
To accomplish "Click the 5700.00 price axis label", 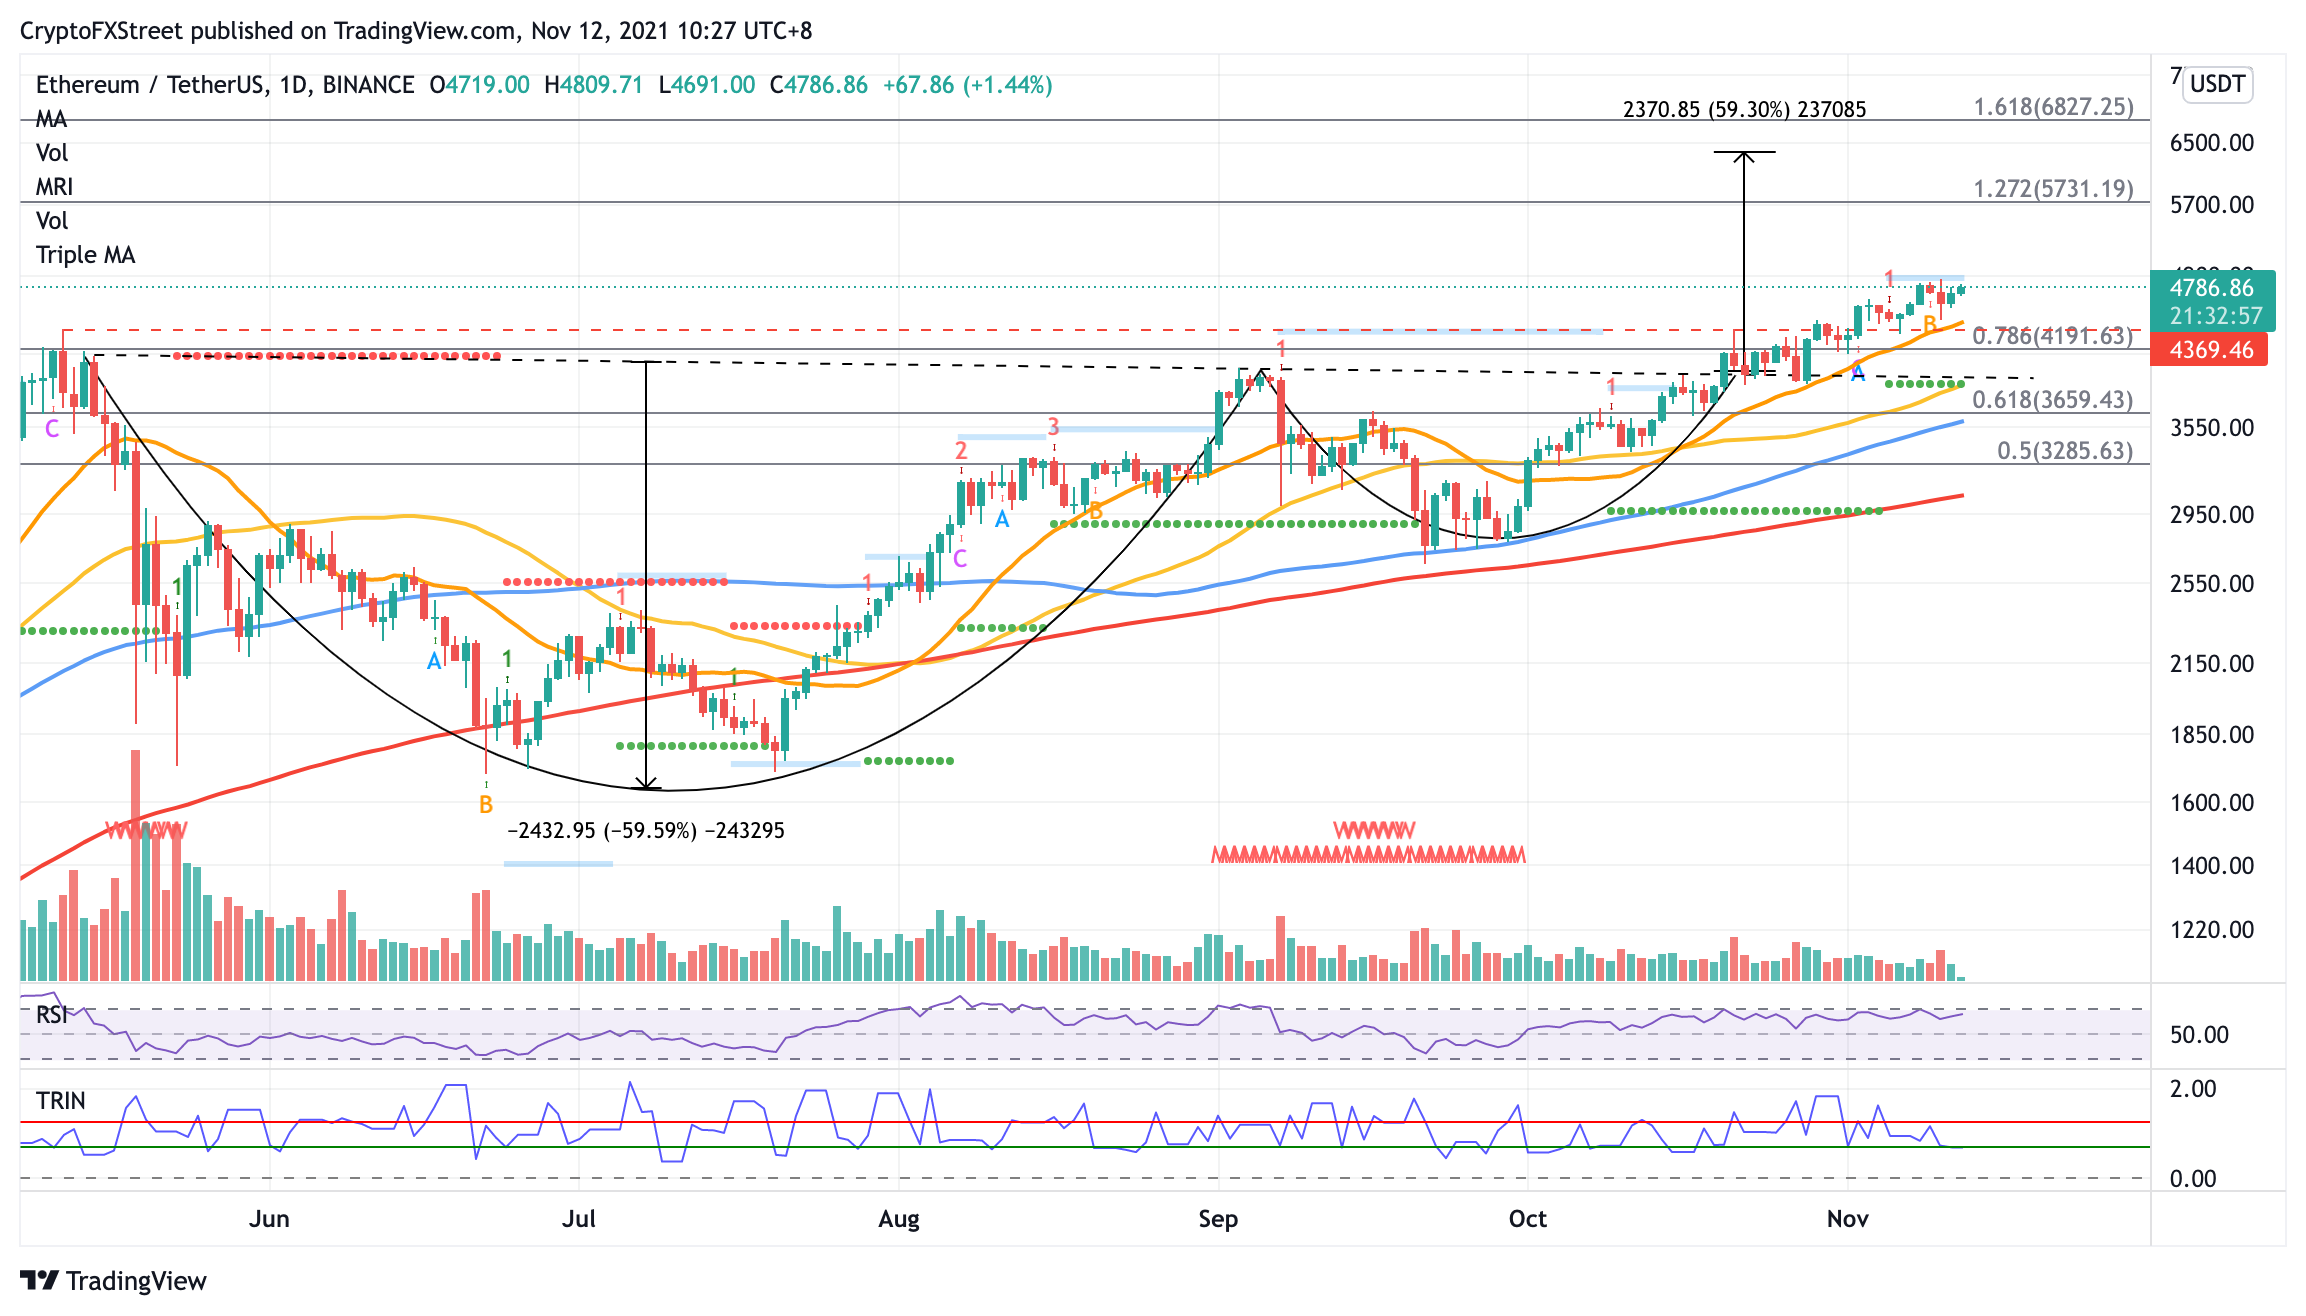I will click(x=2212, y=205).
